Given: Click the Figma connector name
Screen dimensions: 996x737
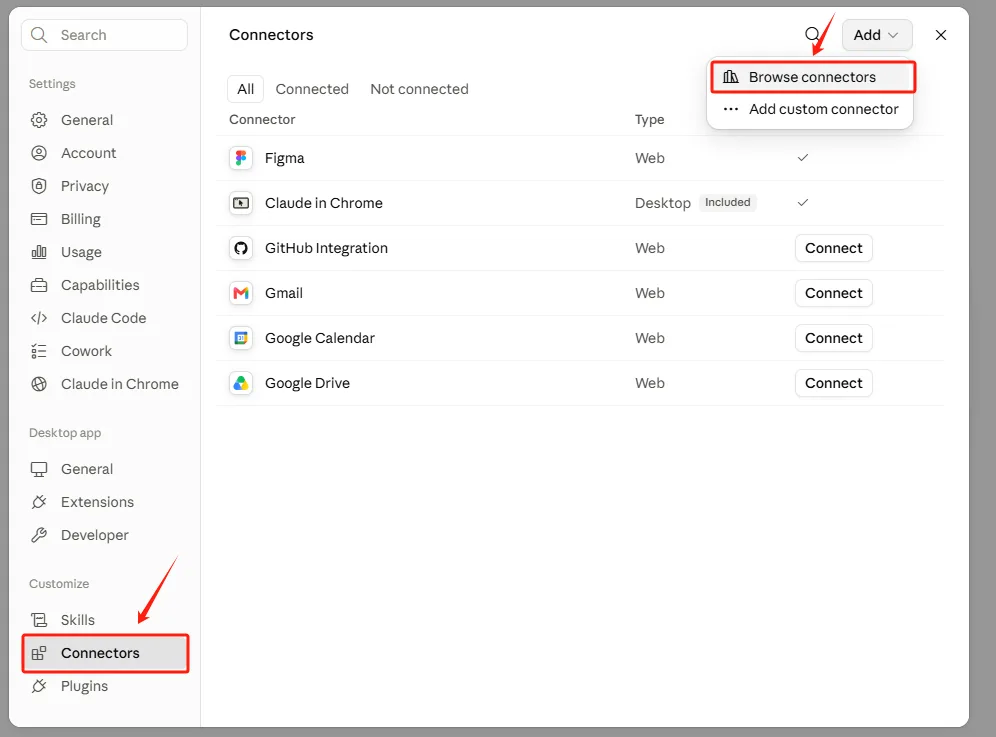Looking at the screenshot, I should click(x=285, y=158).
